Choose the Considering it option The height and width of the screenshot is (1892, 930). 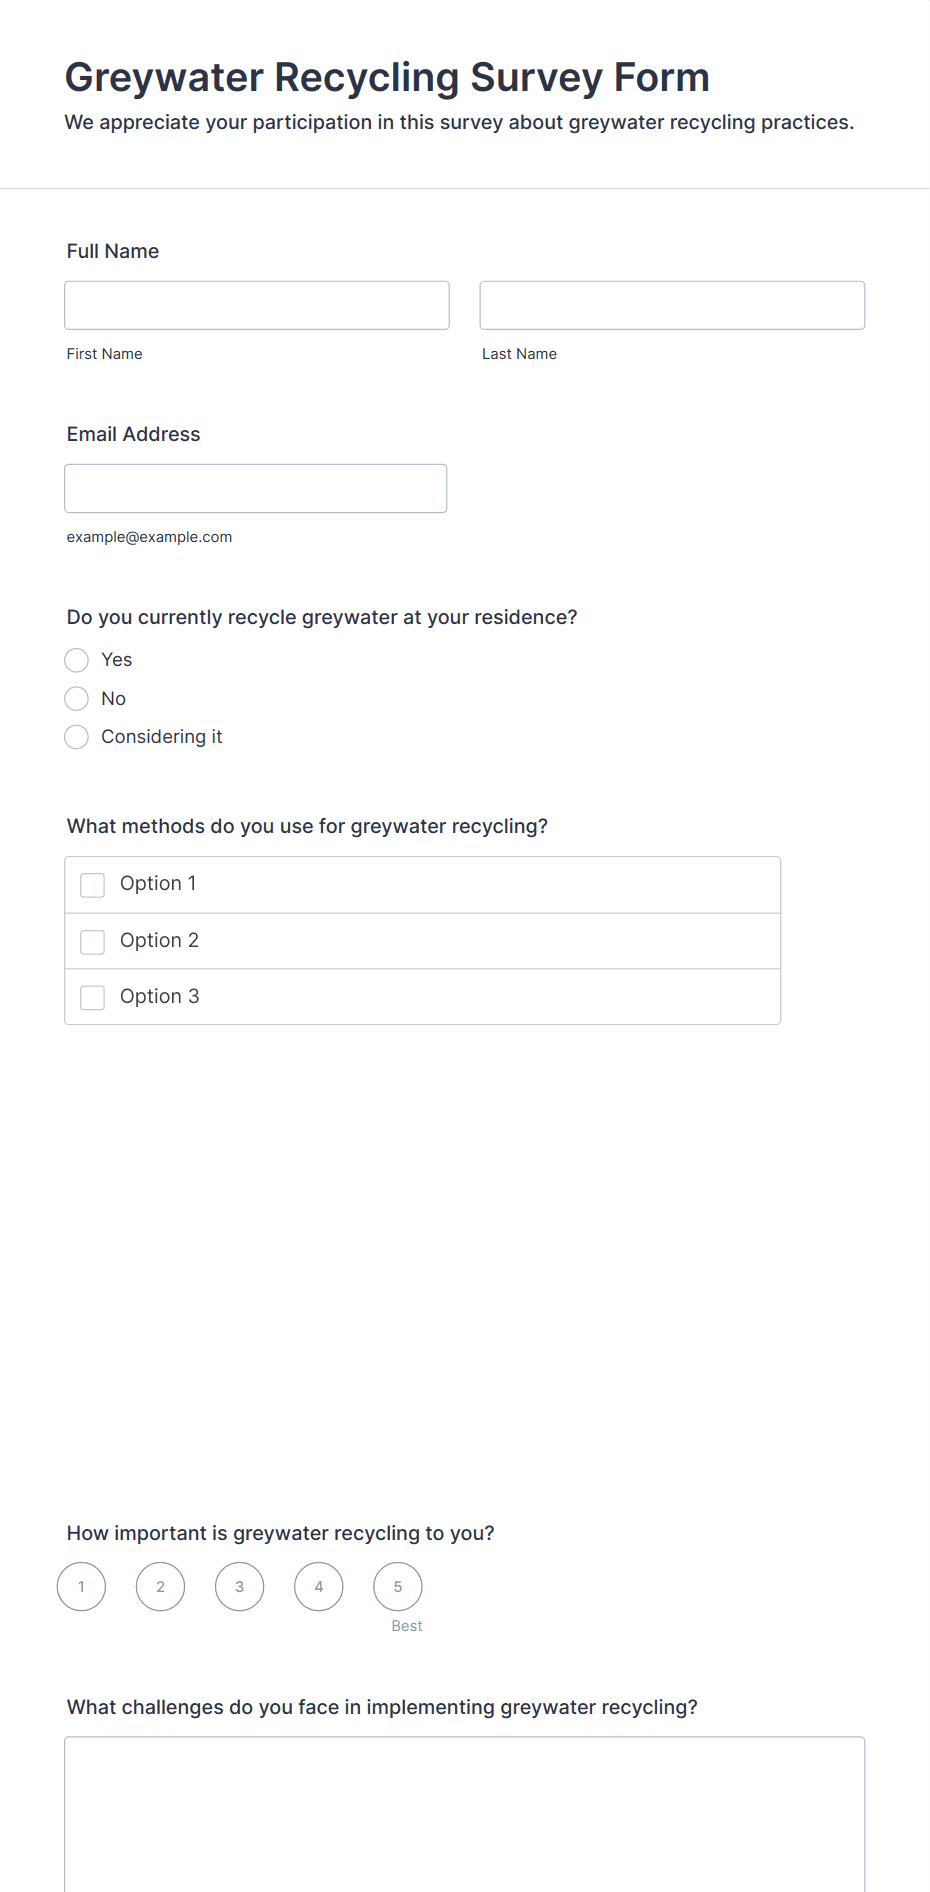[x=77, y=737]
